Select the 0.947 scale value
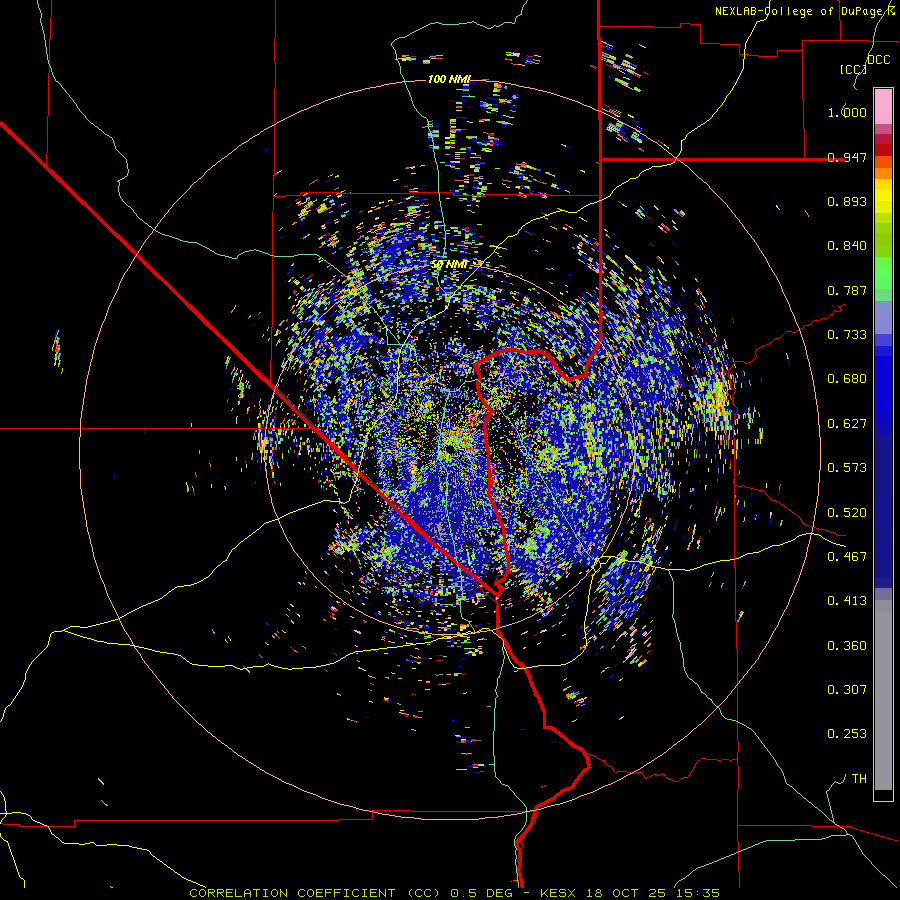 [847, 157]
